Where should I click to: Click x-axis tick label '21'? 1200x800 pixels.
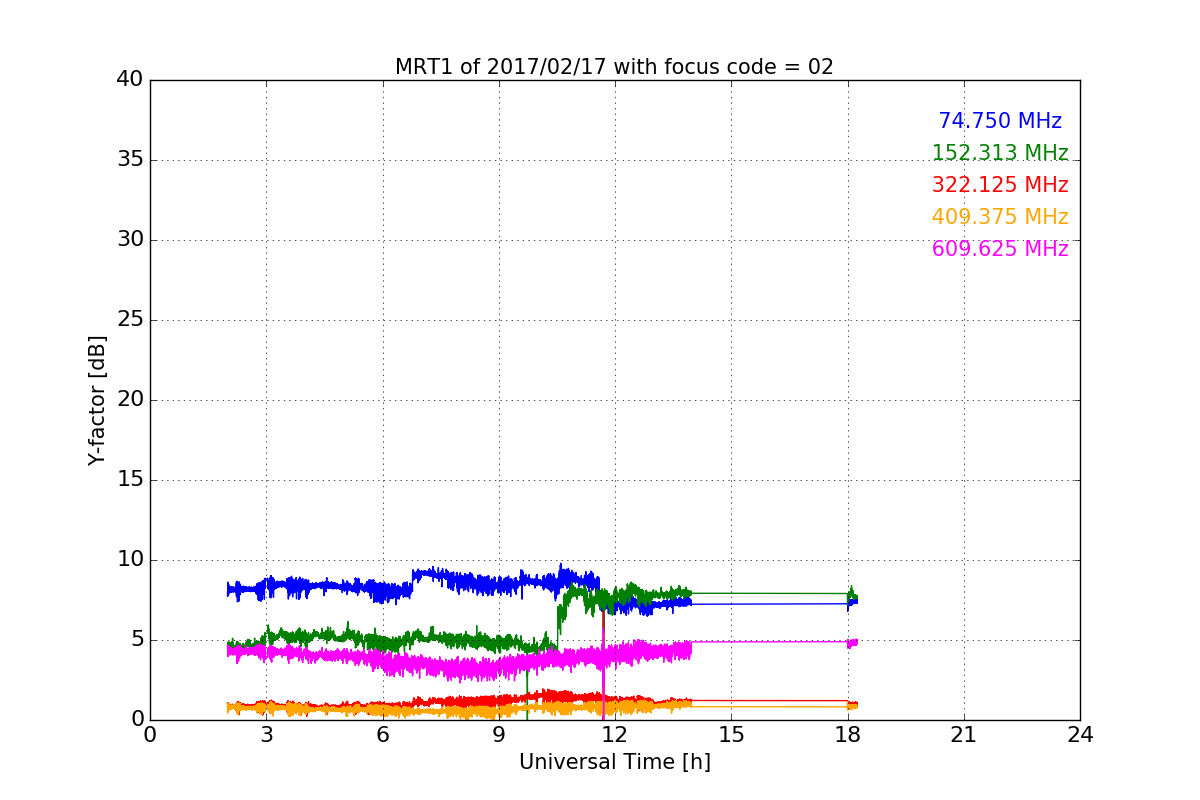[964, 735]
